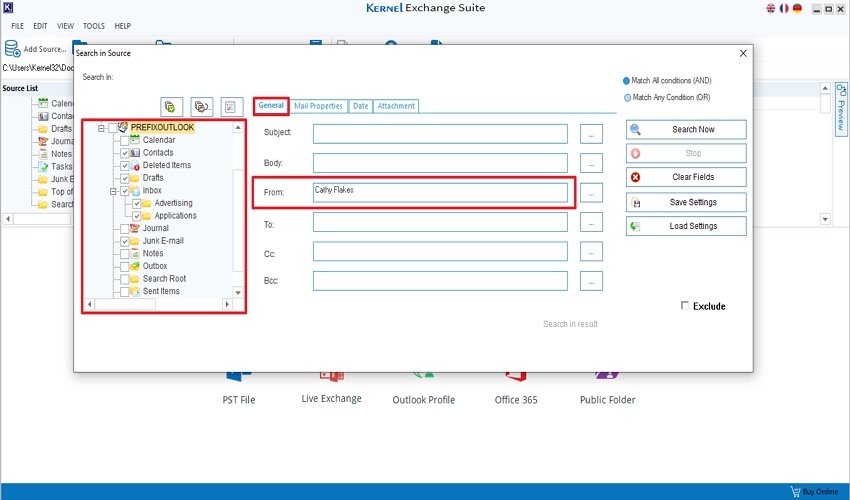Screen dimensions: 850x500
Task: Click the Notes icon in Search In tree
Action: tap(135, 253)
